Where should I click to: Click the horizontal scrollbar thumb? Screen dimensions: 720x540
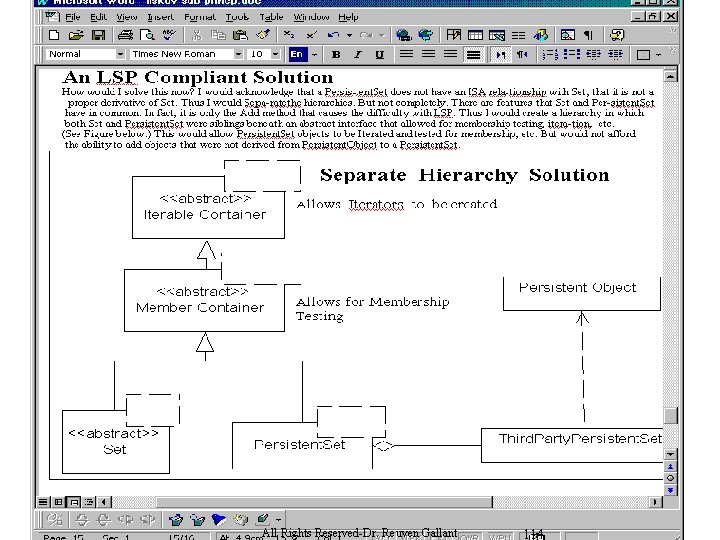click(324, 502)
